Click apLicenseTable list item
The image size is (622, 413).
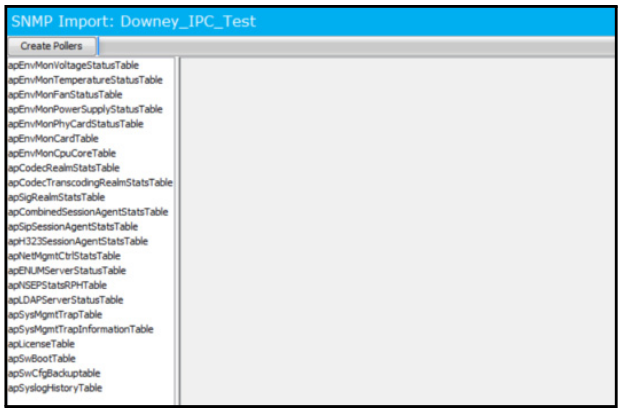(x=41, y=344)
